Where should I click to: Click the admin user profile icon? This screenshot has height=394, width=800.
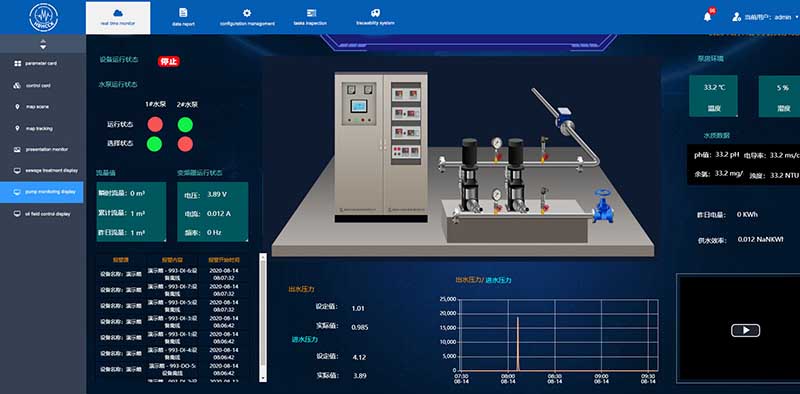point(736,17)
